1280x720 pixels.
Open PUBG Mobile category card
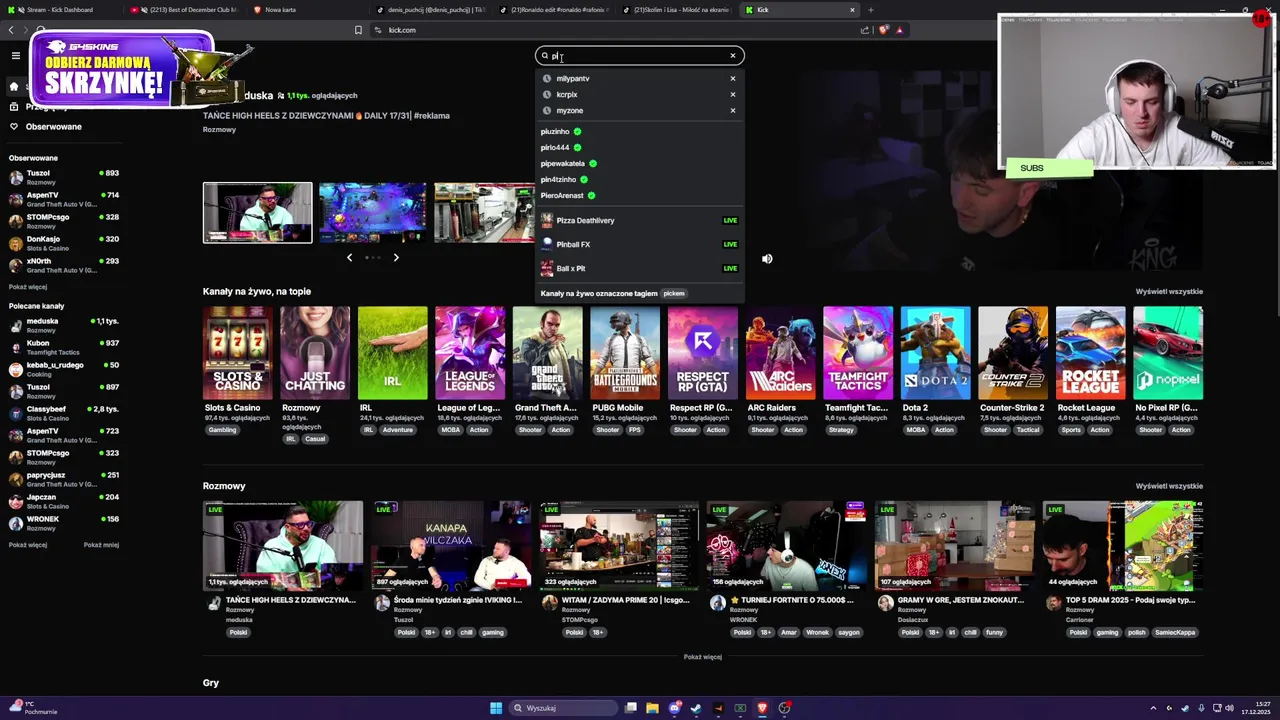pyautogui.click(x=625, y=353)
